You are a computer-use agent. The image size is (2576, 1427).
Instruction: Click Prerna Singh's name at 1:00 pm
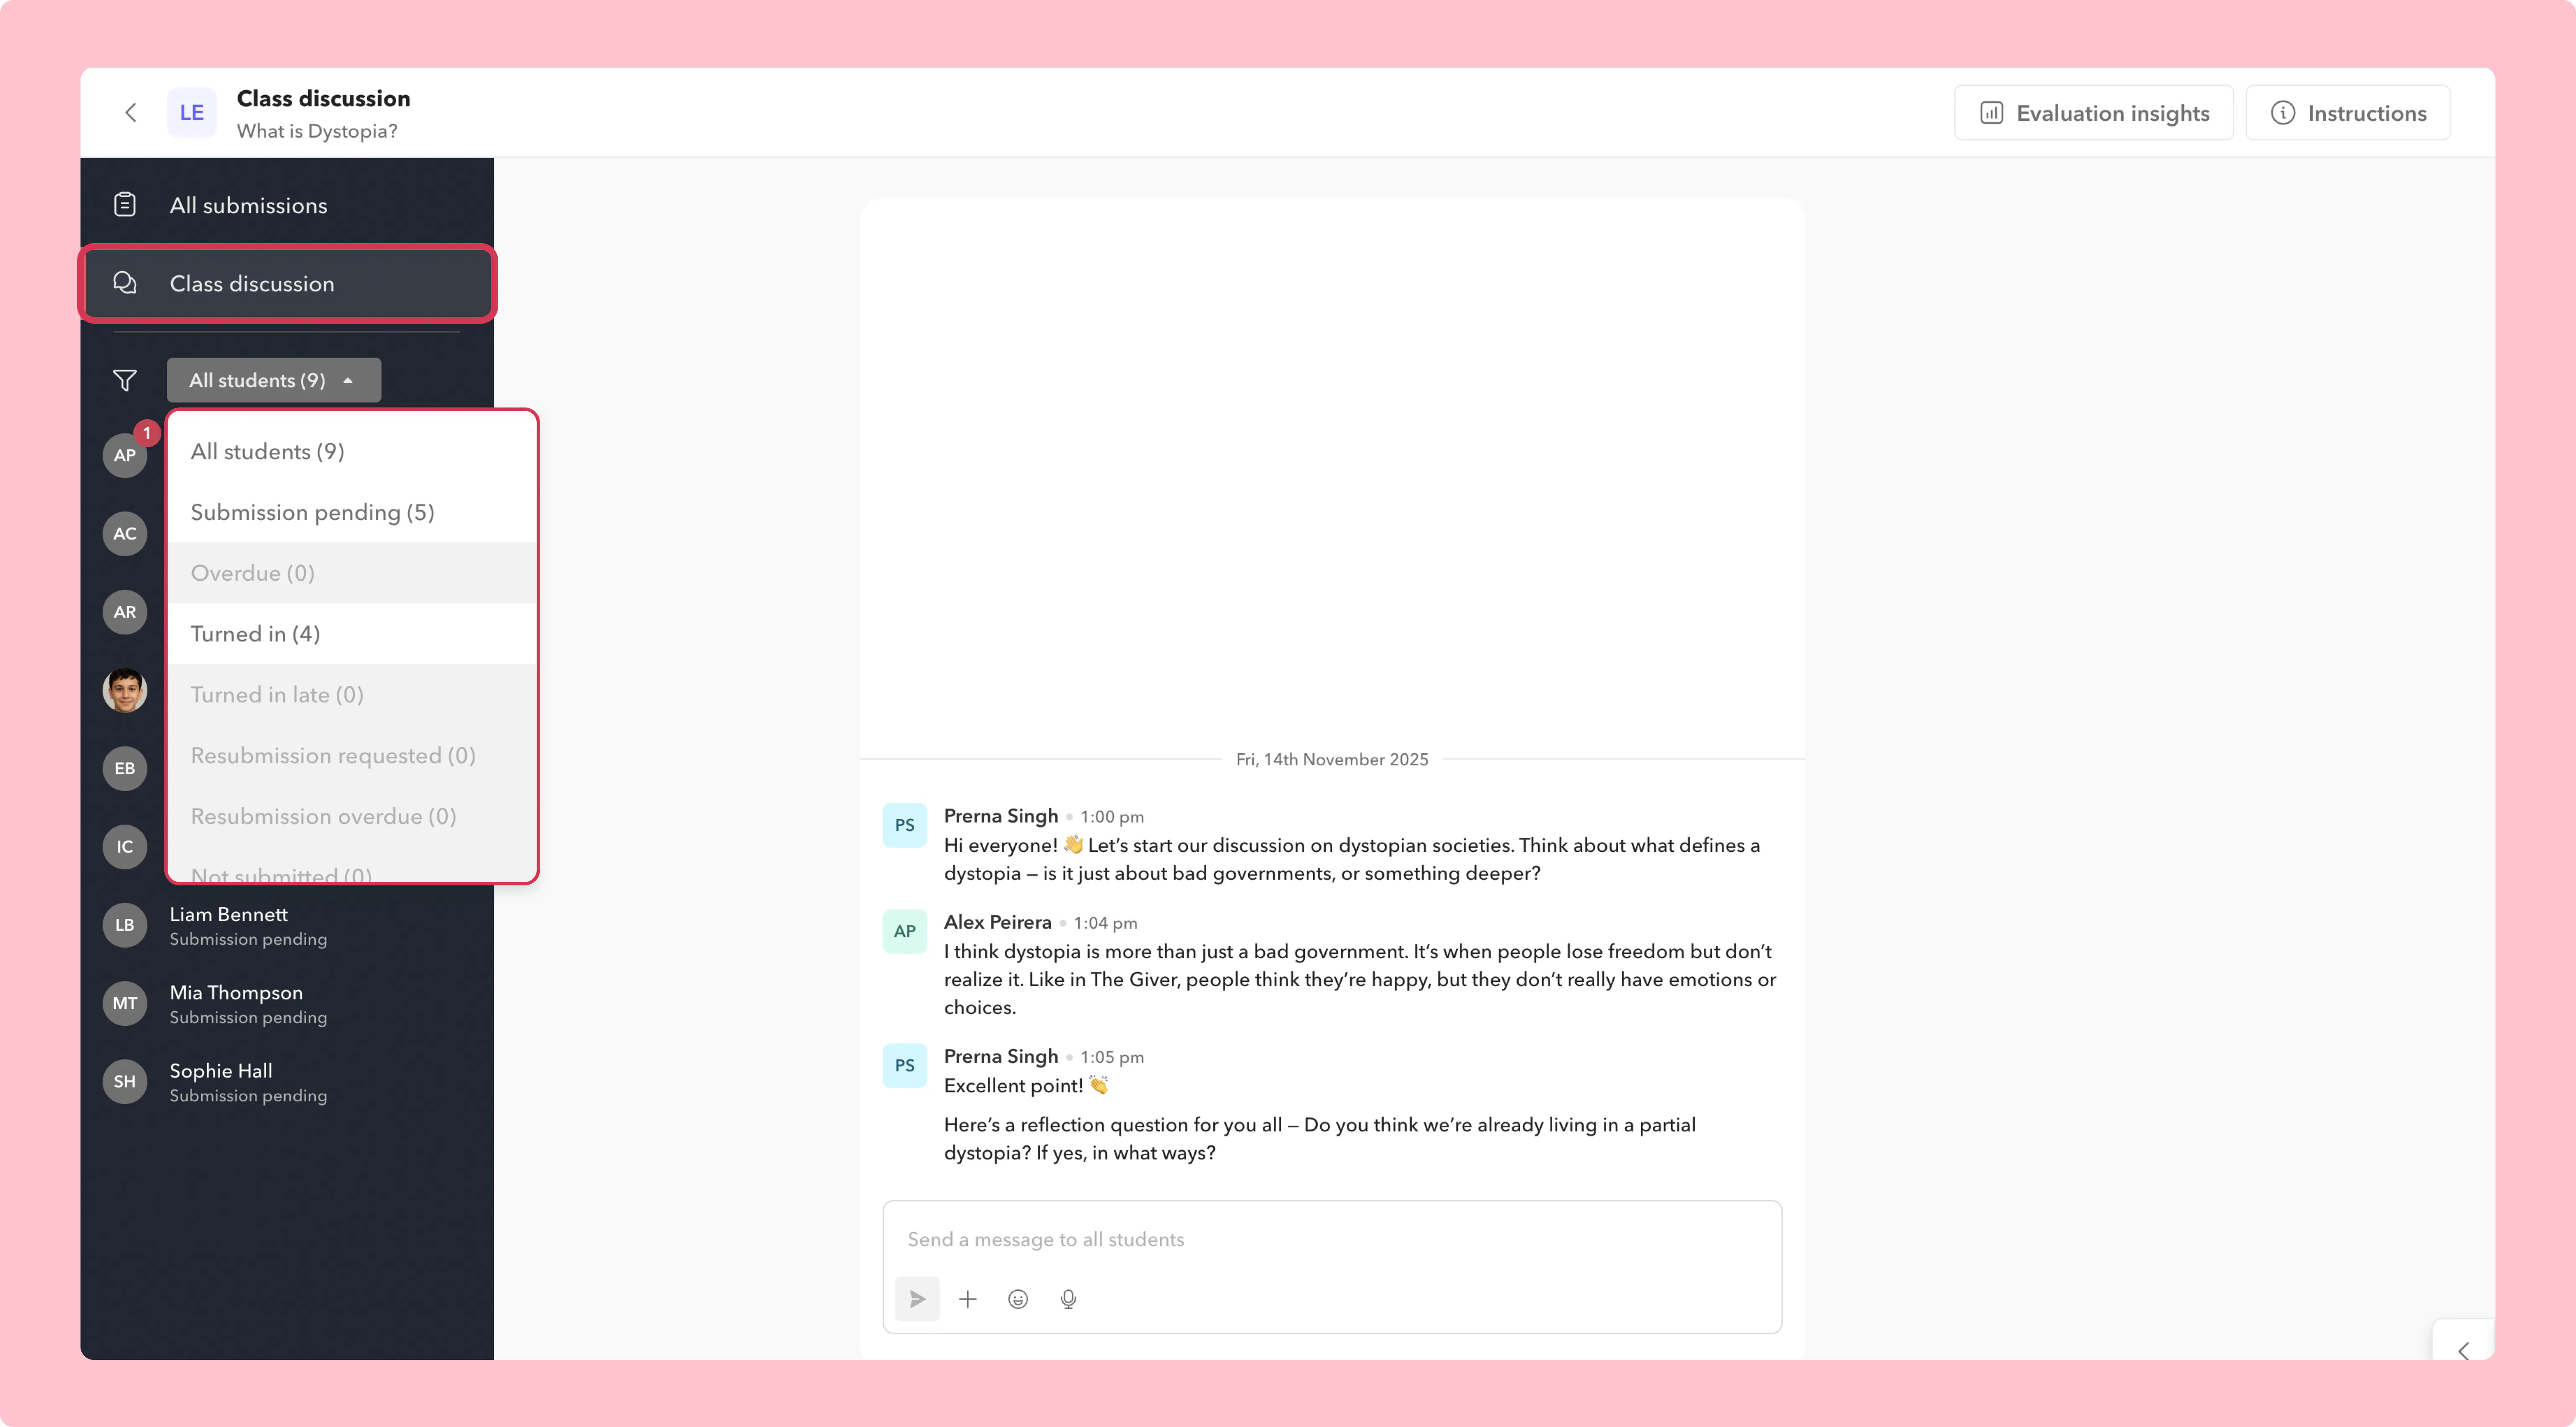tap(1001, 816)
